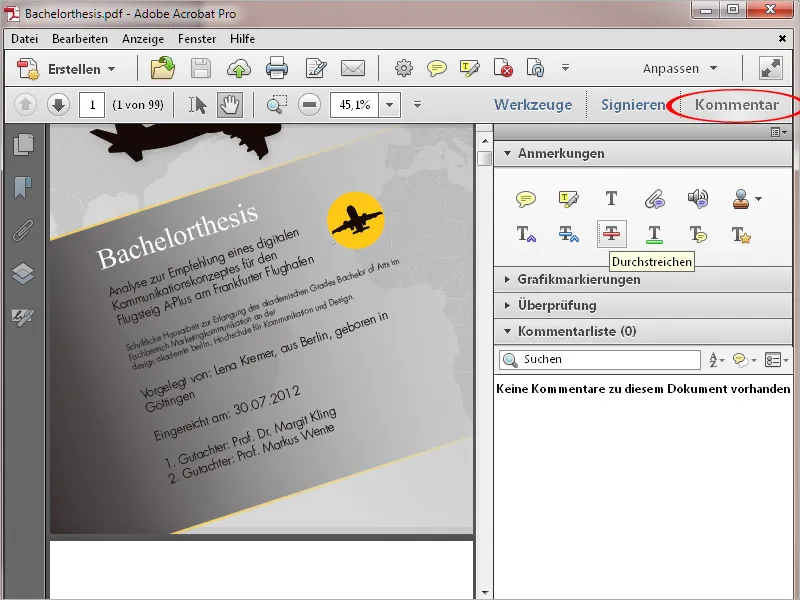800x600 pixels.
Task: Select the stamp tool
Action: tap(741, 198)
